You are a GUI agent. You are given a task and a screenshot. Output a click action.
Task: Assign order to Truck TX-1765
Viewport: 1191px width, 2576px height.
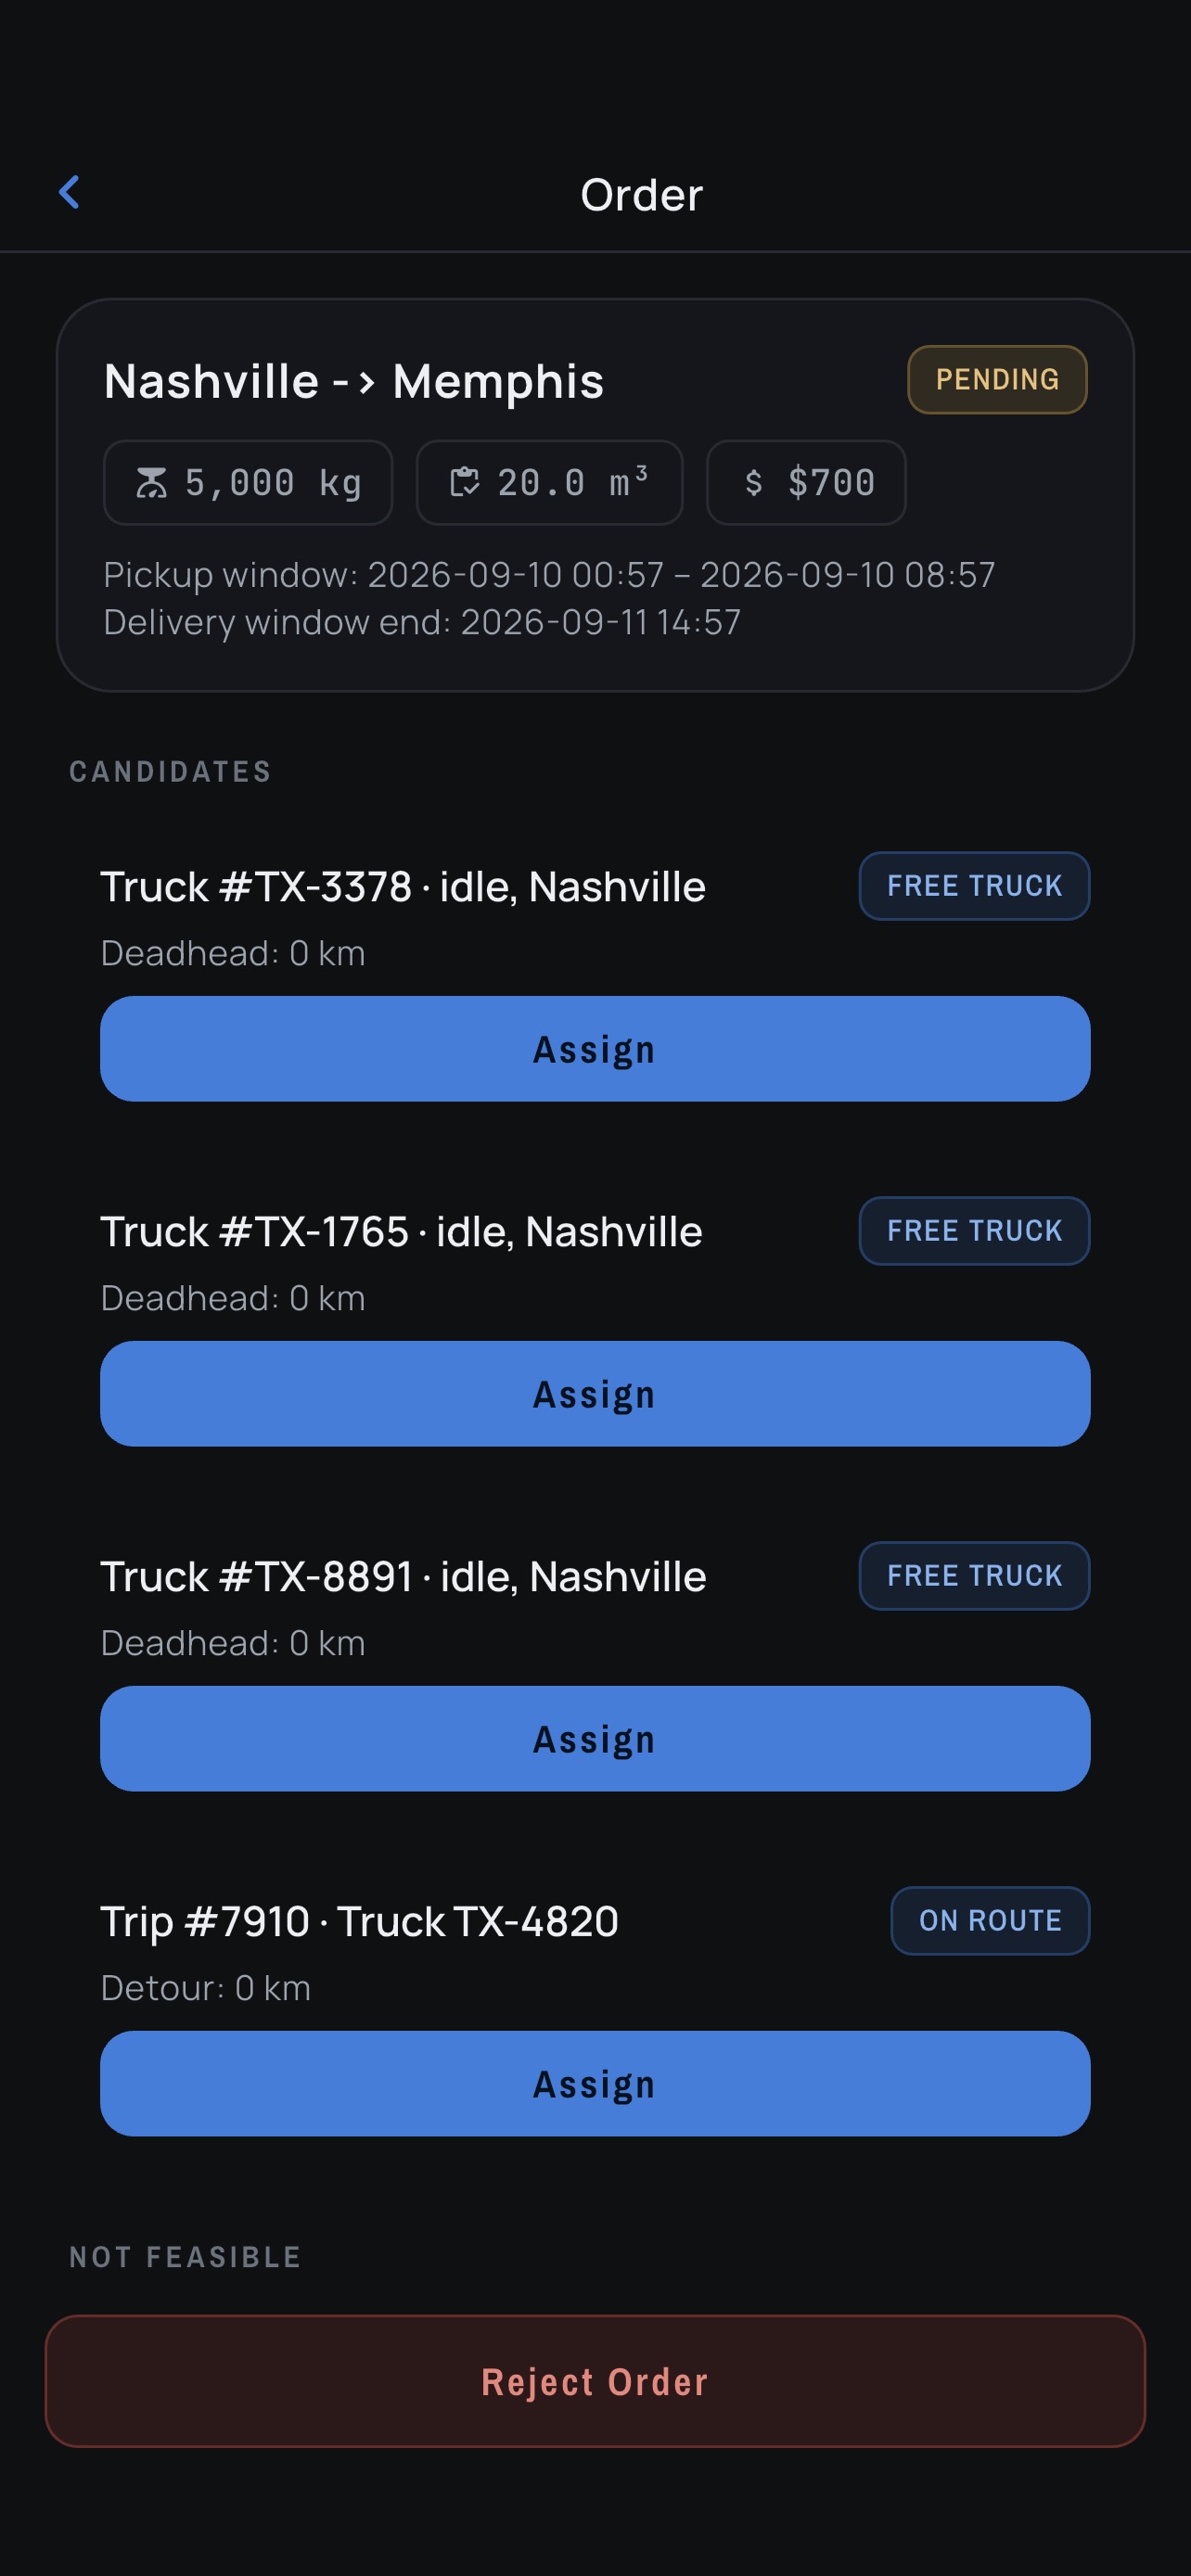coord(595,1394)
